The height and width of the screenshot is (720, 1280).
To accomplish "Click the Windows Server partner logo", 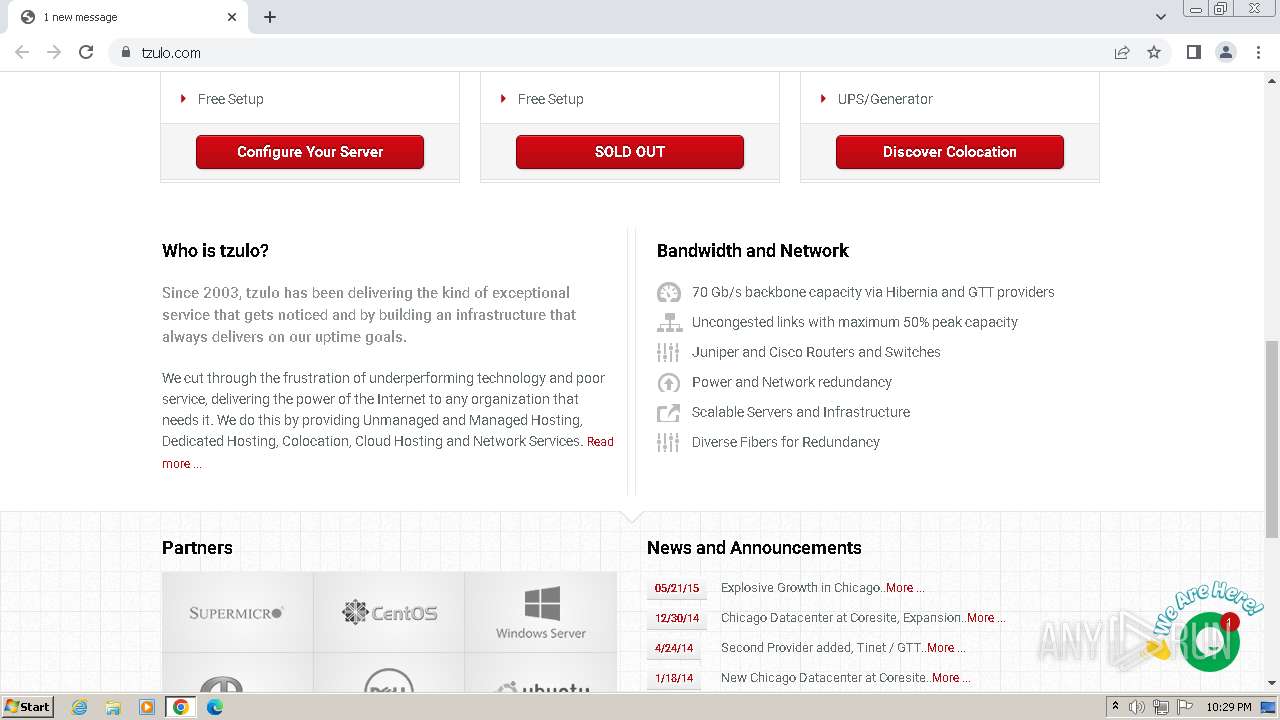I will (541, 612).
